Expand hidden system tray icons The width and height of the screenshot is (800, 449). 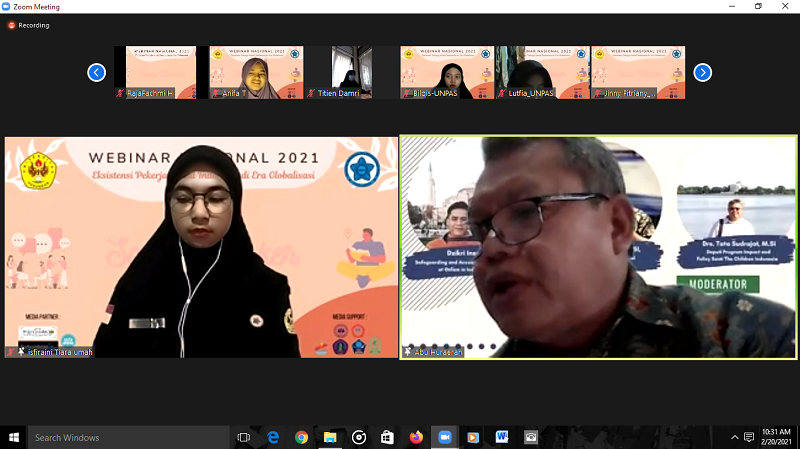click(735, 437)
